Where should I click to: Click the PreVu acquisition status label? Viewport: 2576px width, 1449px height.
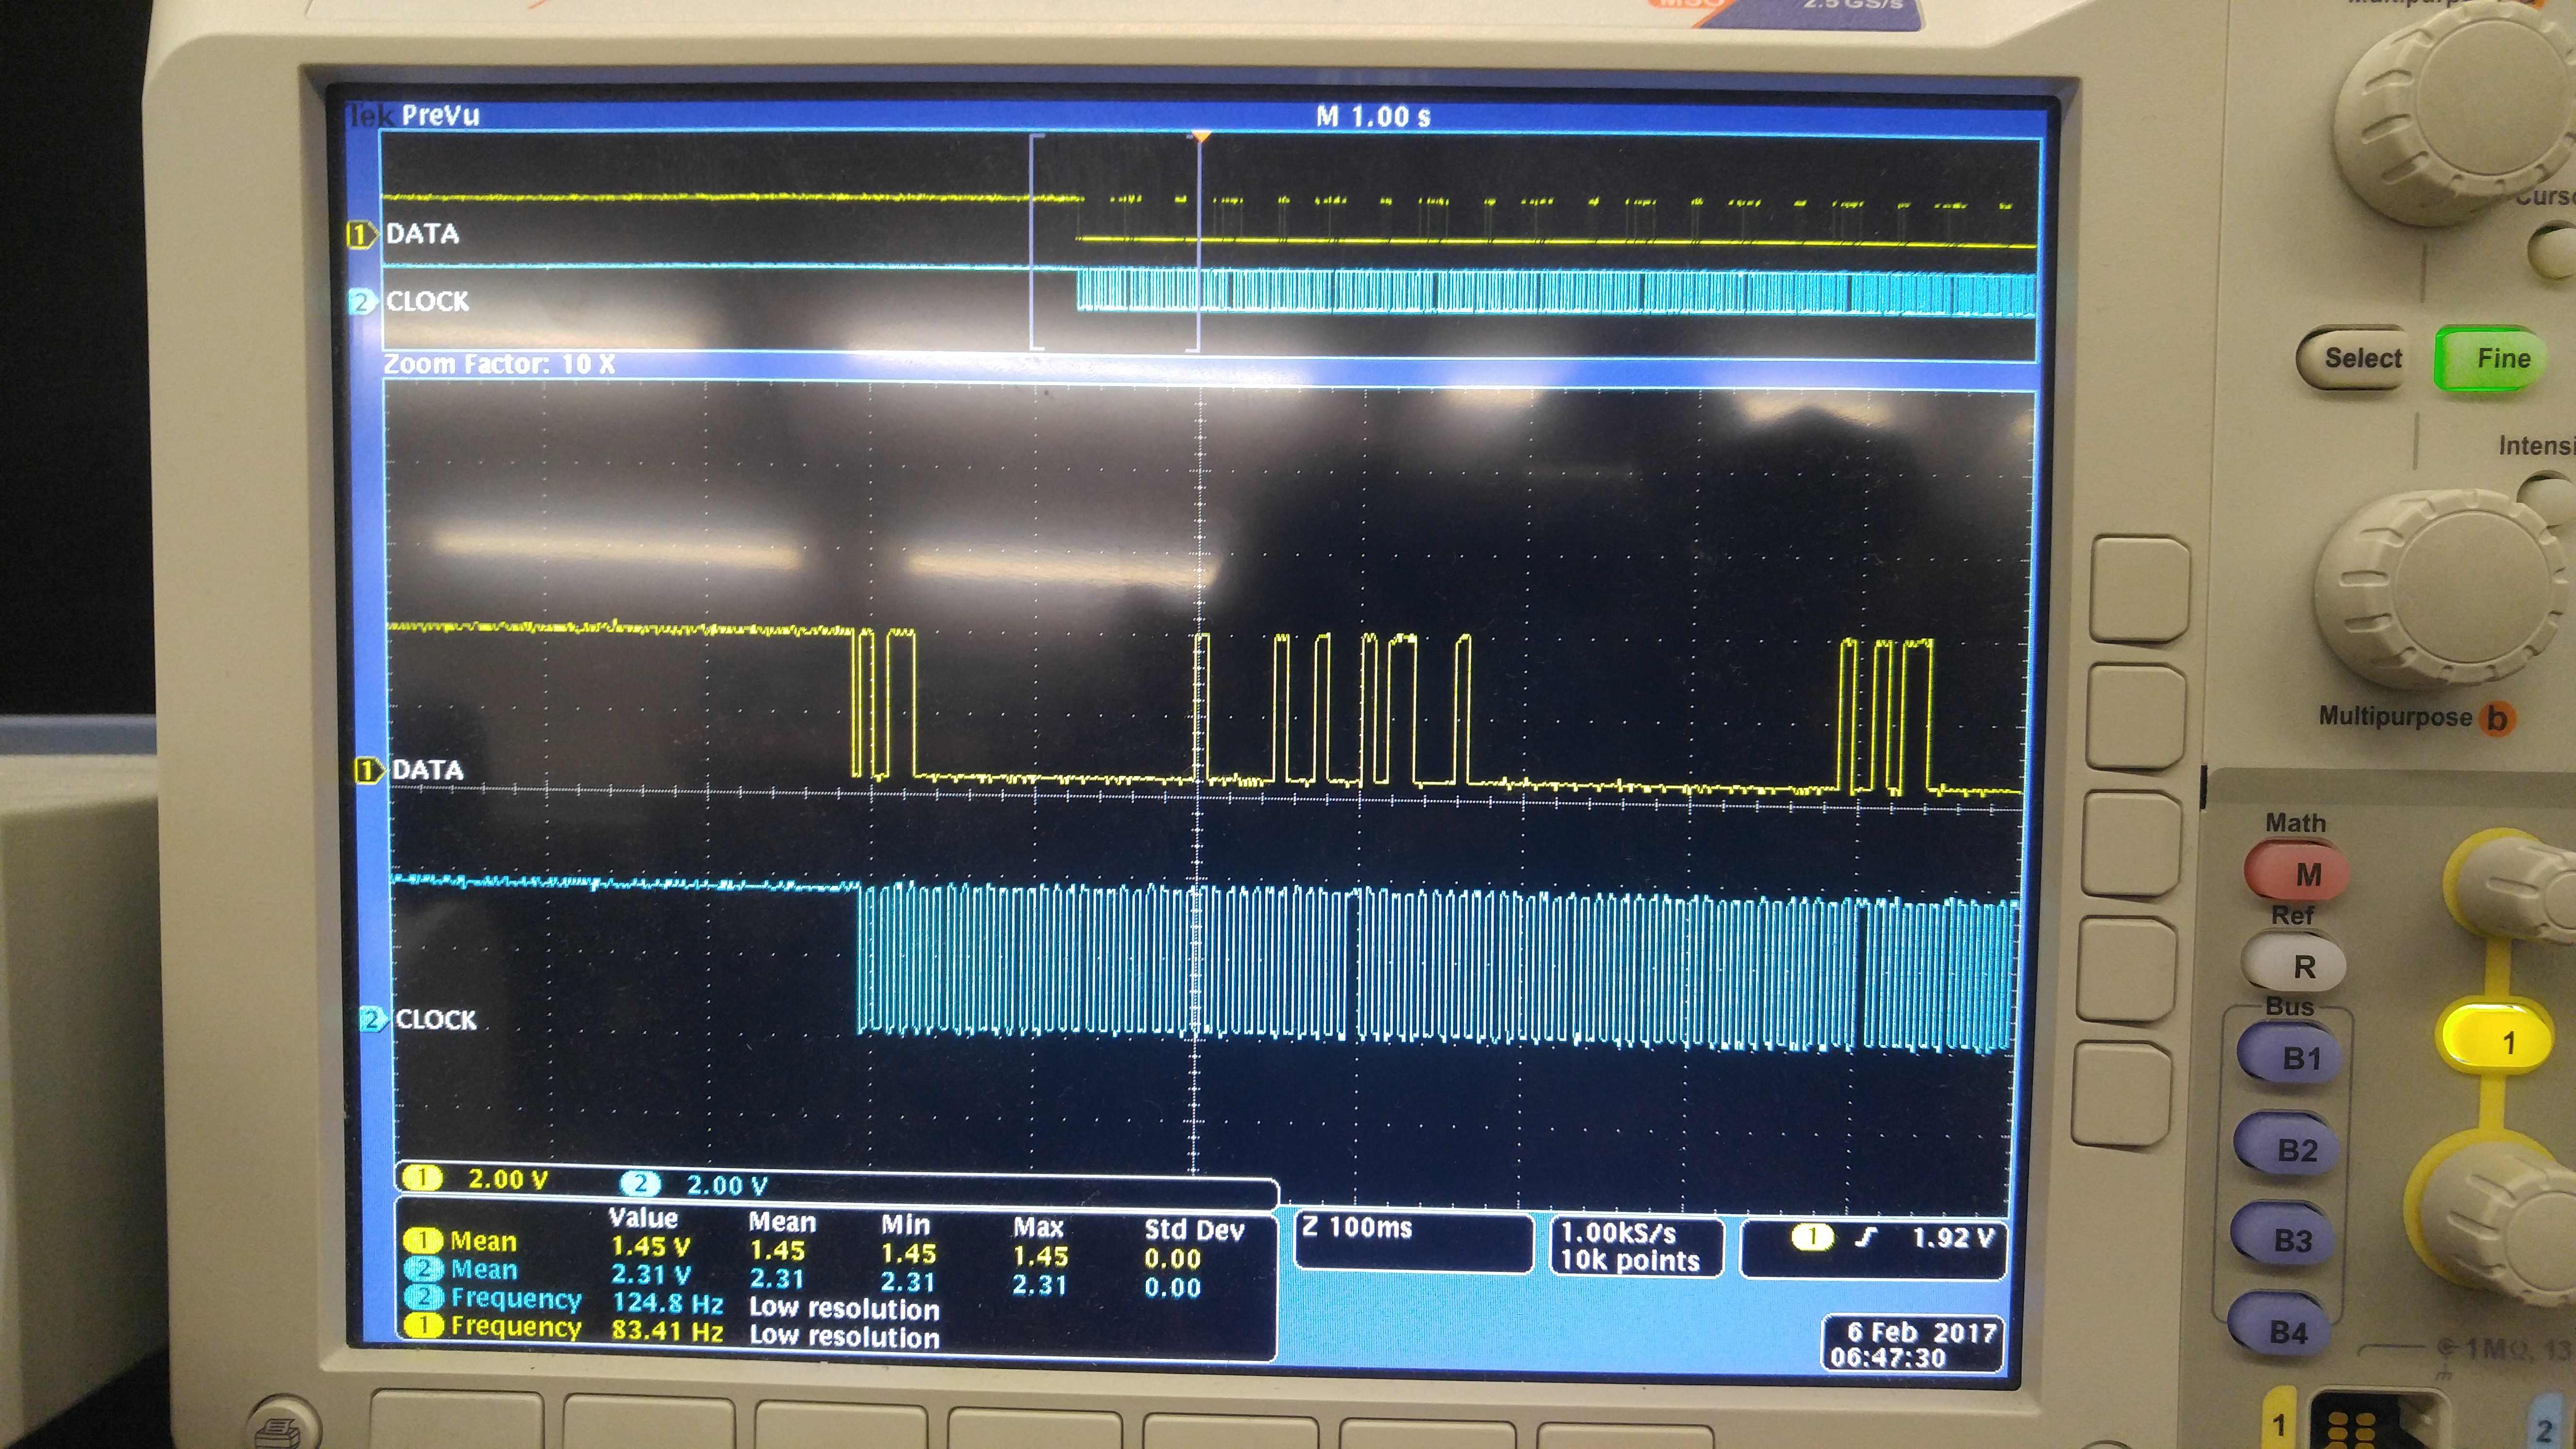[x=440, y=115]
